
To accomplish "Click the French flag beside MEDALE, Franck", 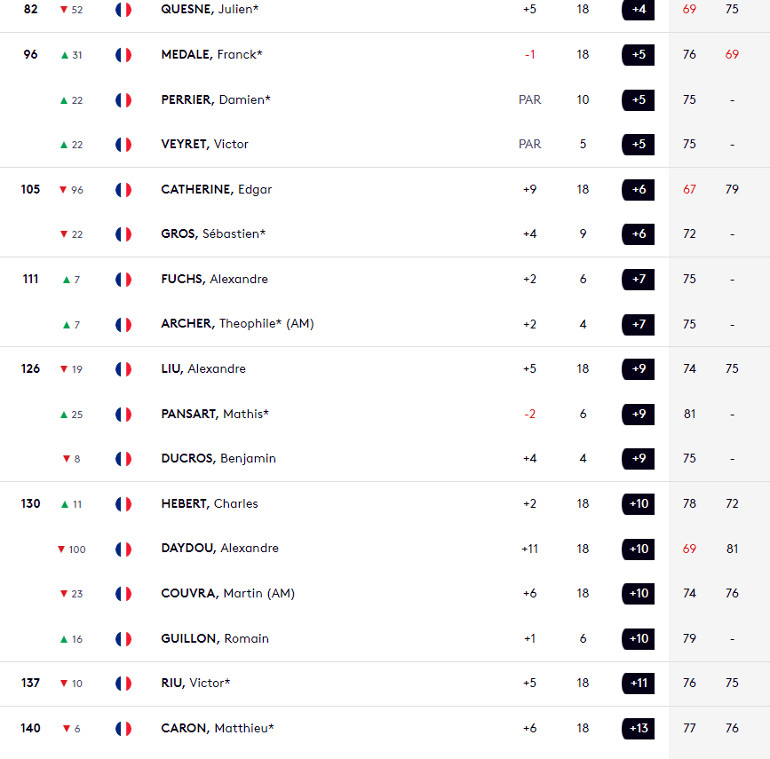I will tap(123, 55).
